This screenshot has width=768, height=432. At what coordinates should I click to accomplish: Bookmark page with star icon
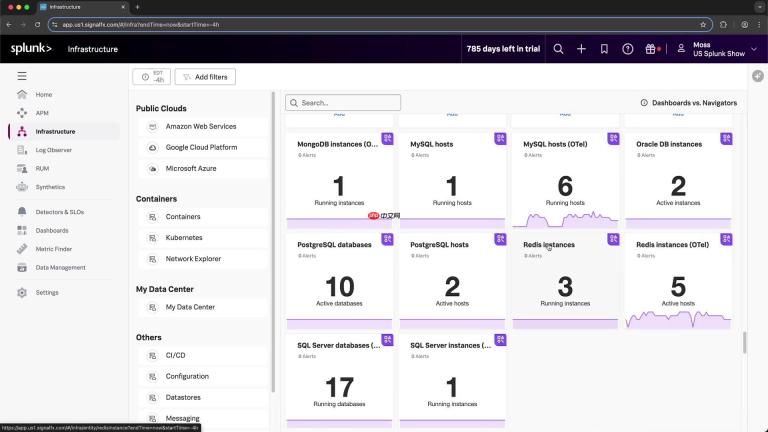tap(703, 24)
